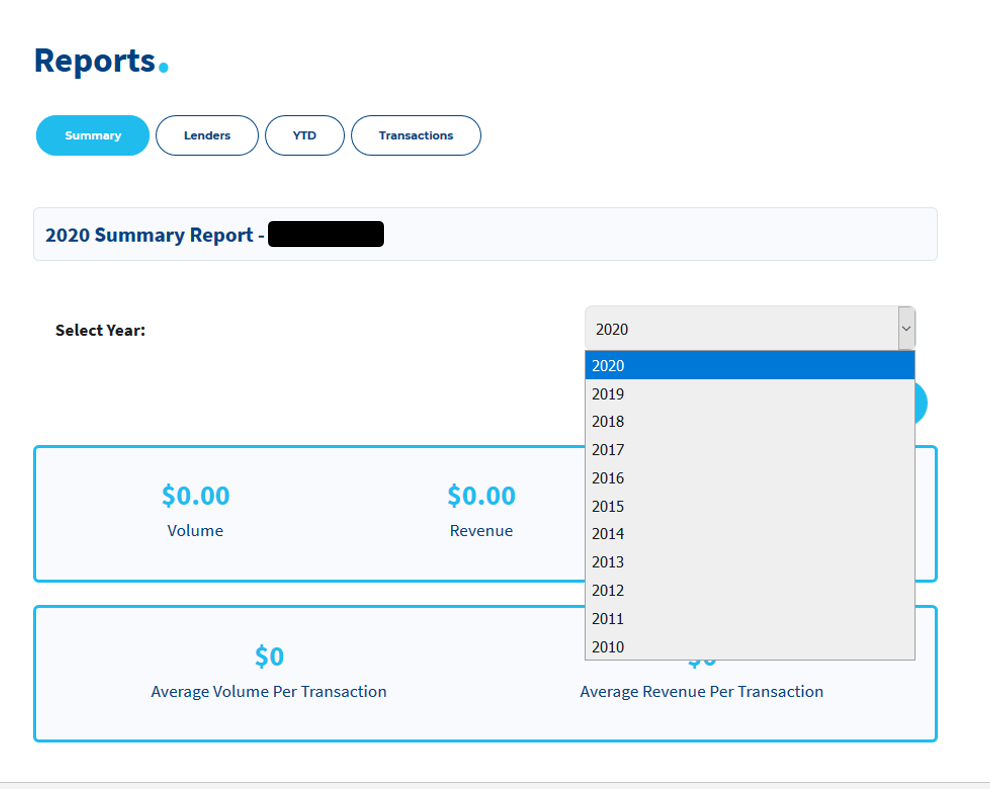Pick the 2014 year option
990x789 pixels.
tap(749, 534)
